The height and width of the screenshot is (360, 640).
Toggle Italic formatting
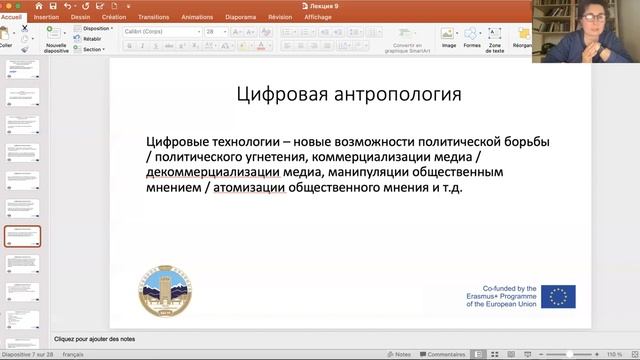coord(142,46)
